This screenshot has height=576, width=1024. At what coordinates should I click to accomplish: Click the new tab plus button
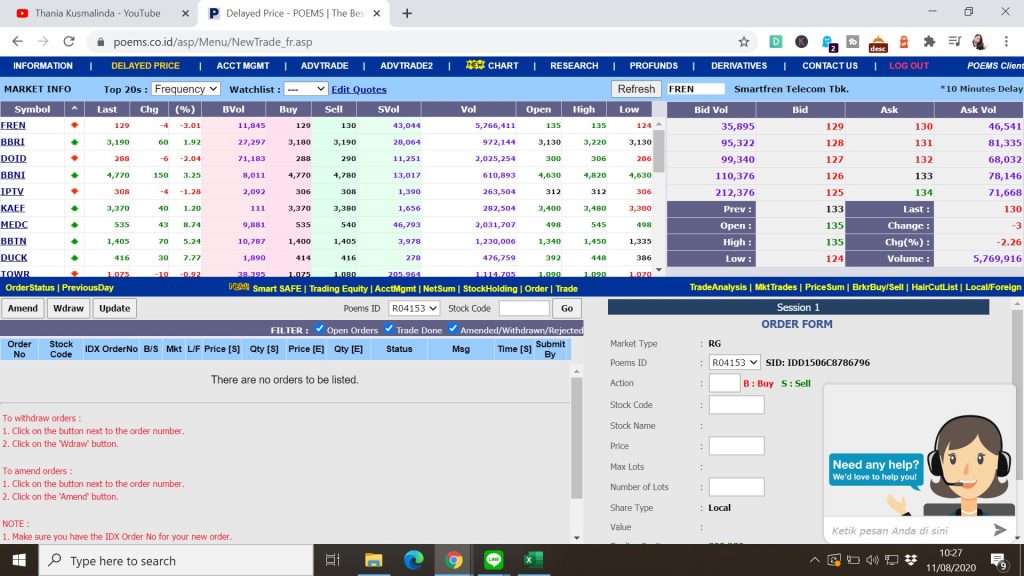click(407, 14)
